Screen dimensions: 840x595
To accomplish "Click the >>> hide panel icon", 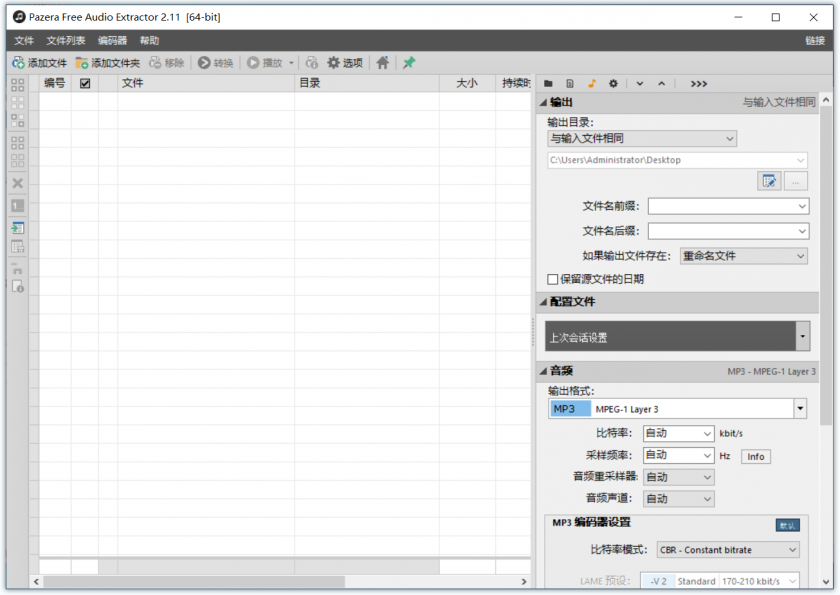I will 699,84.
